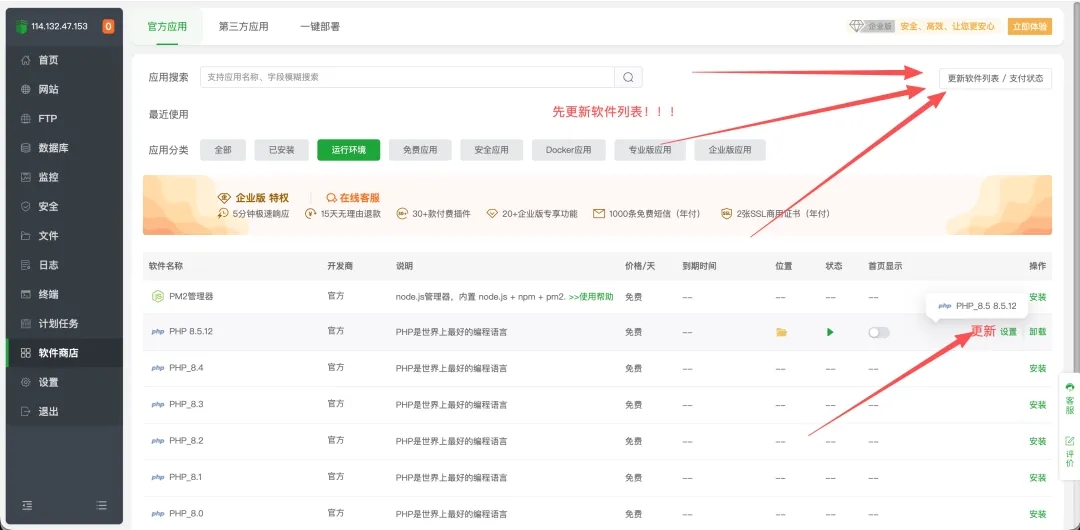Select 运行环境 category filter
Screen dimensions: 1080x530
pos(349,150)
